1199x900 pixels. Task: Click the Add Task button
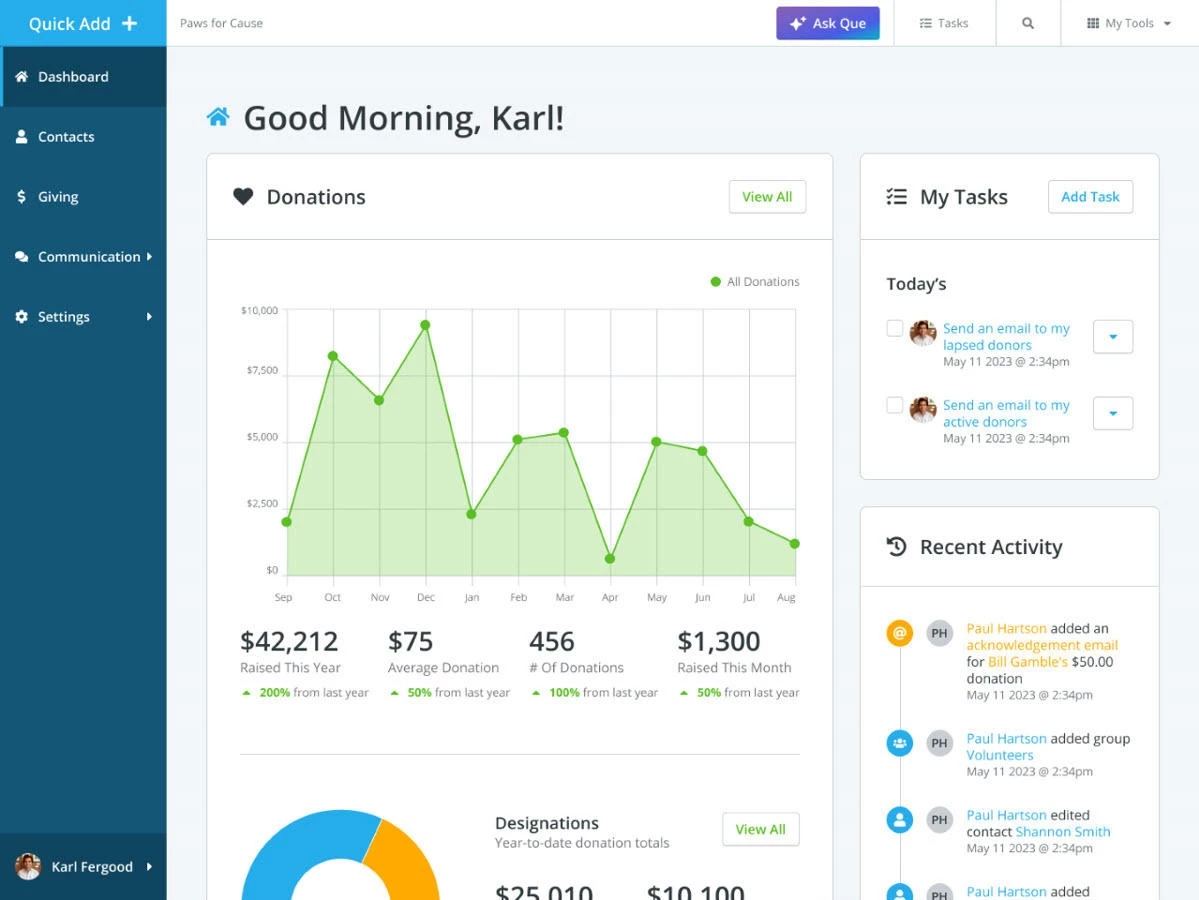click(x=1090, y=197)
